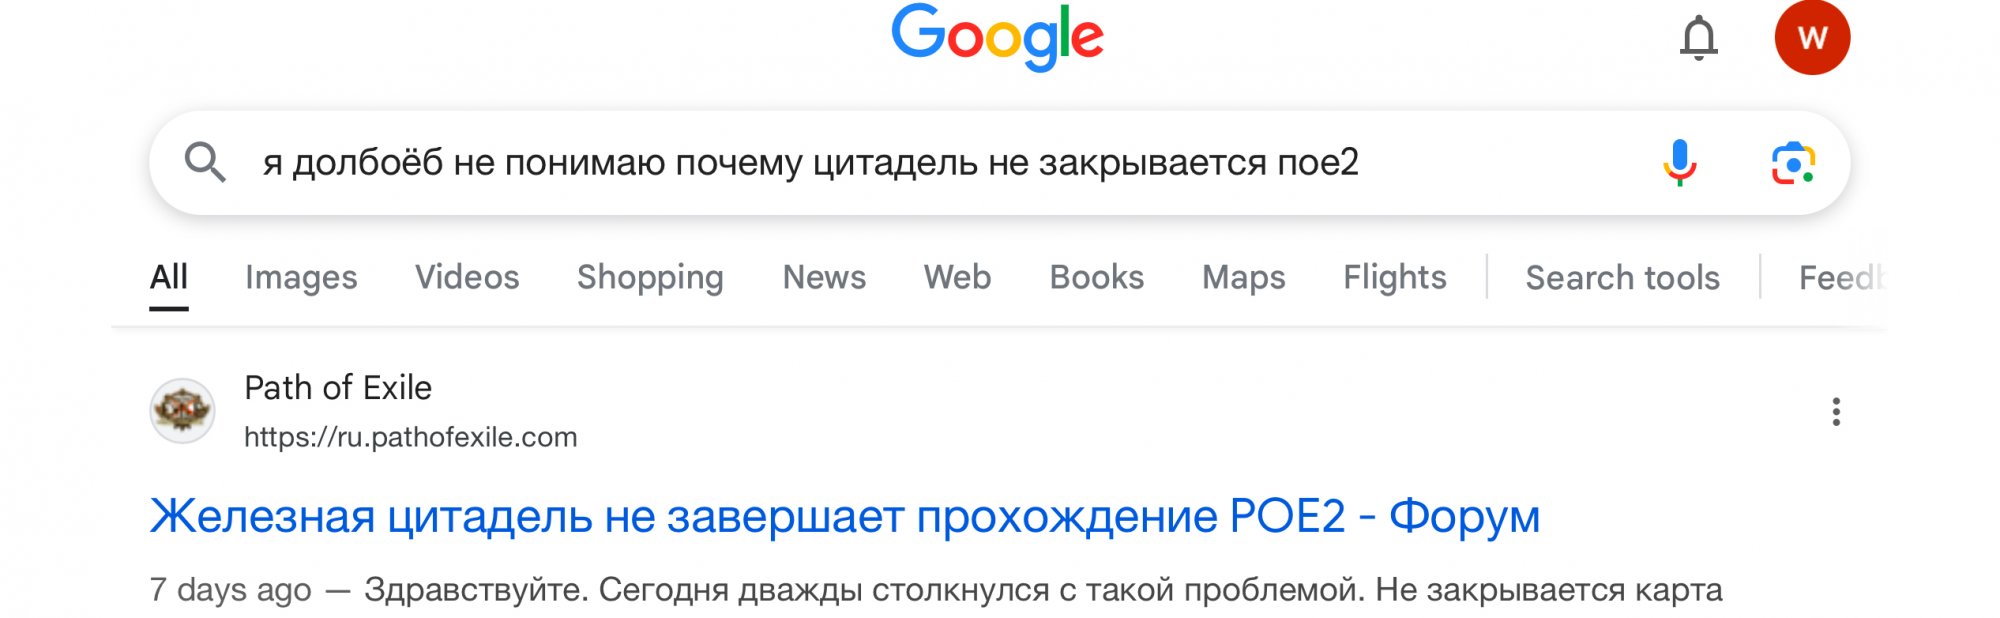The height and width of the screenshot is (618, 2000).
Task: Go to the News tab
Action: (824, 277)
